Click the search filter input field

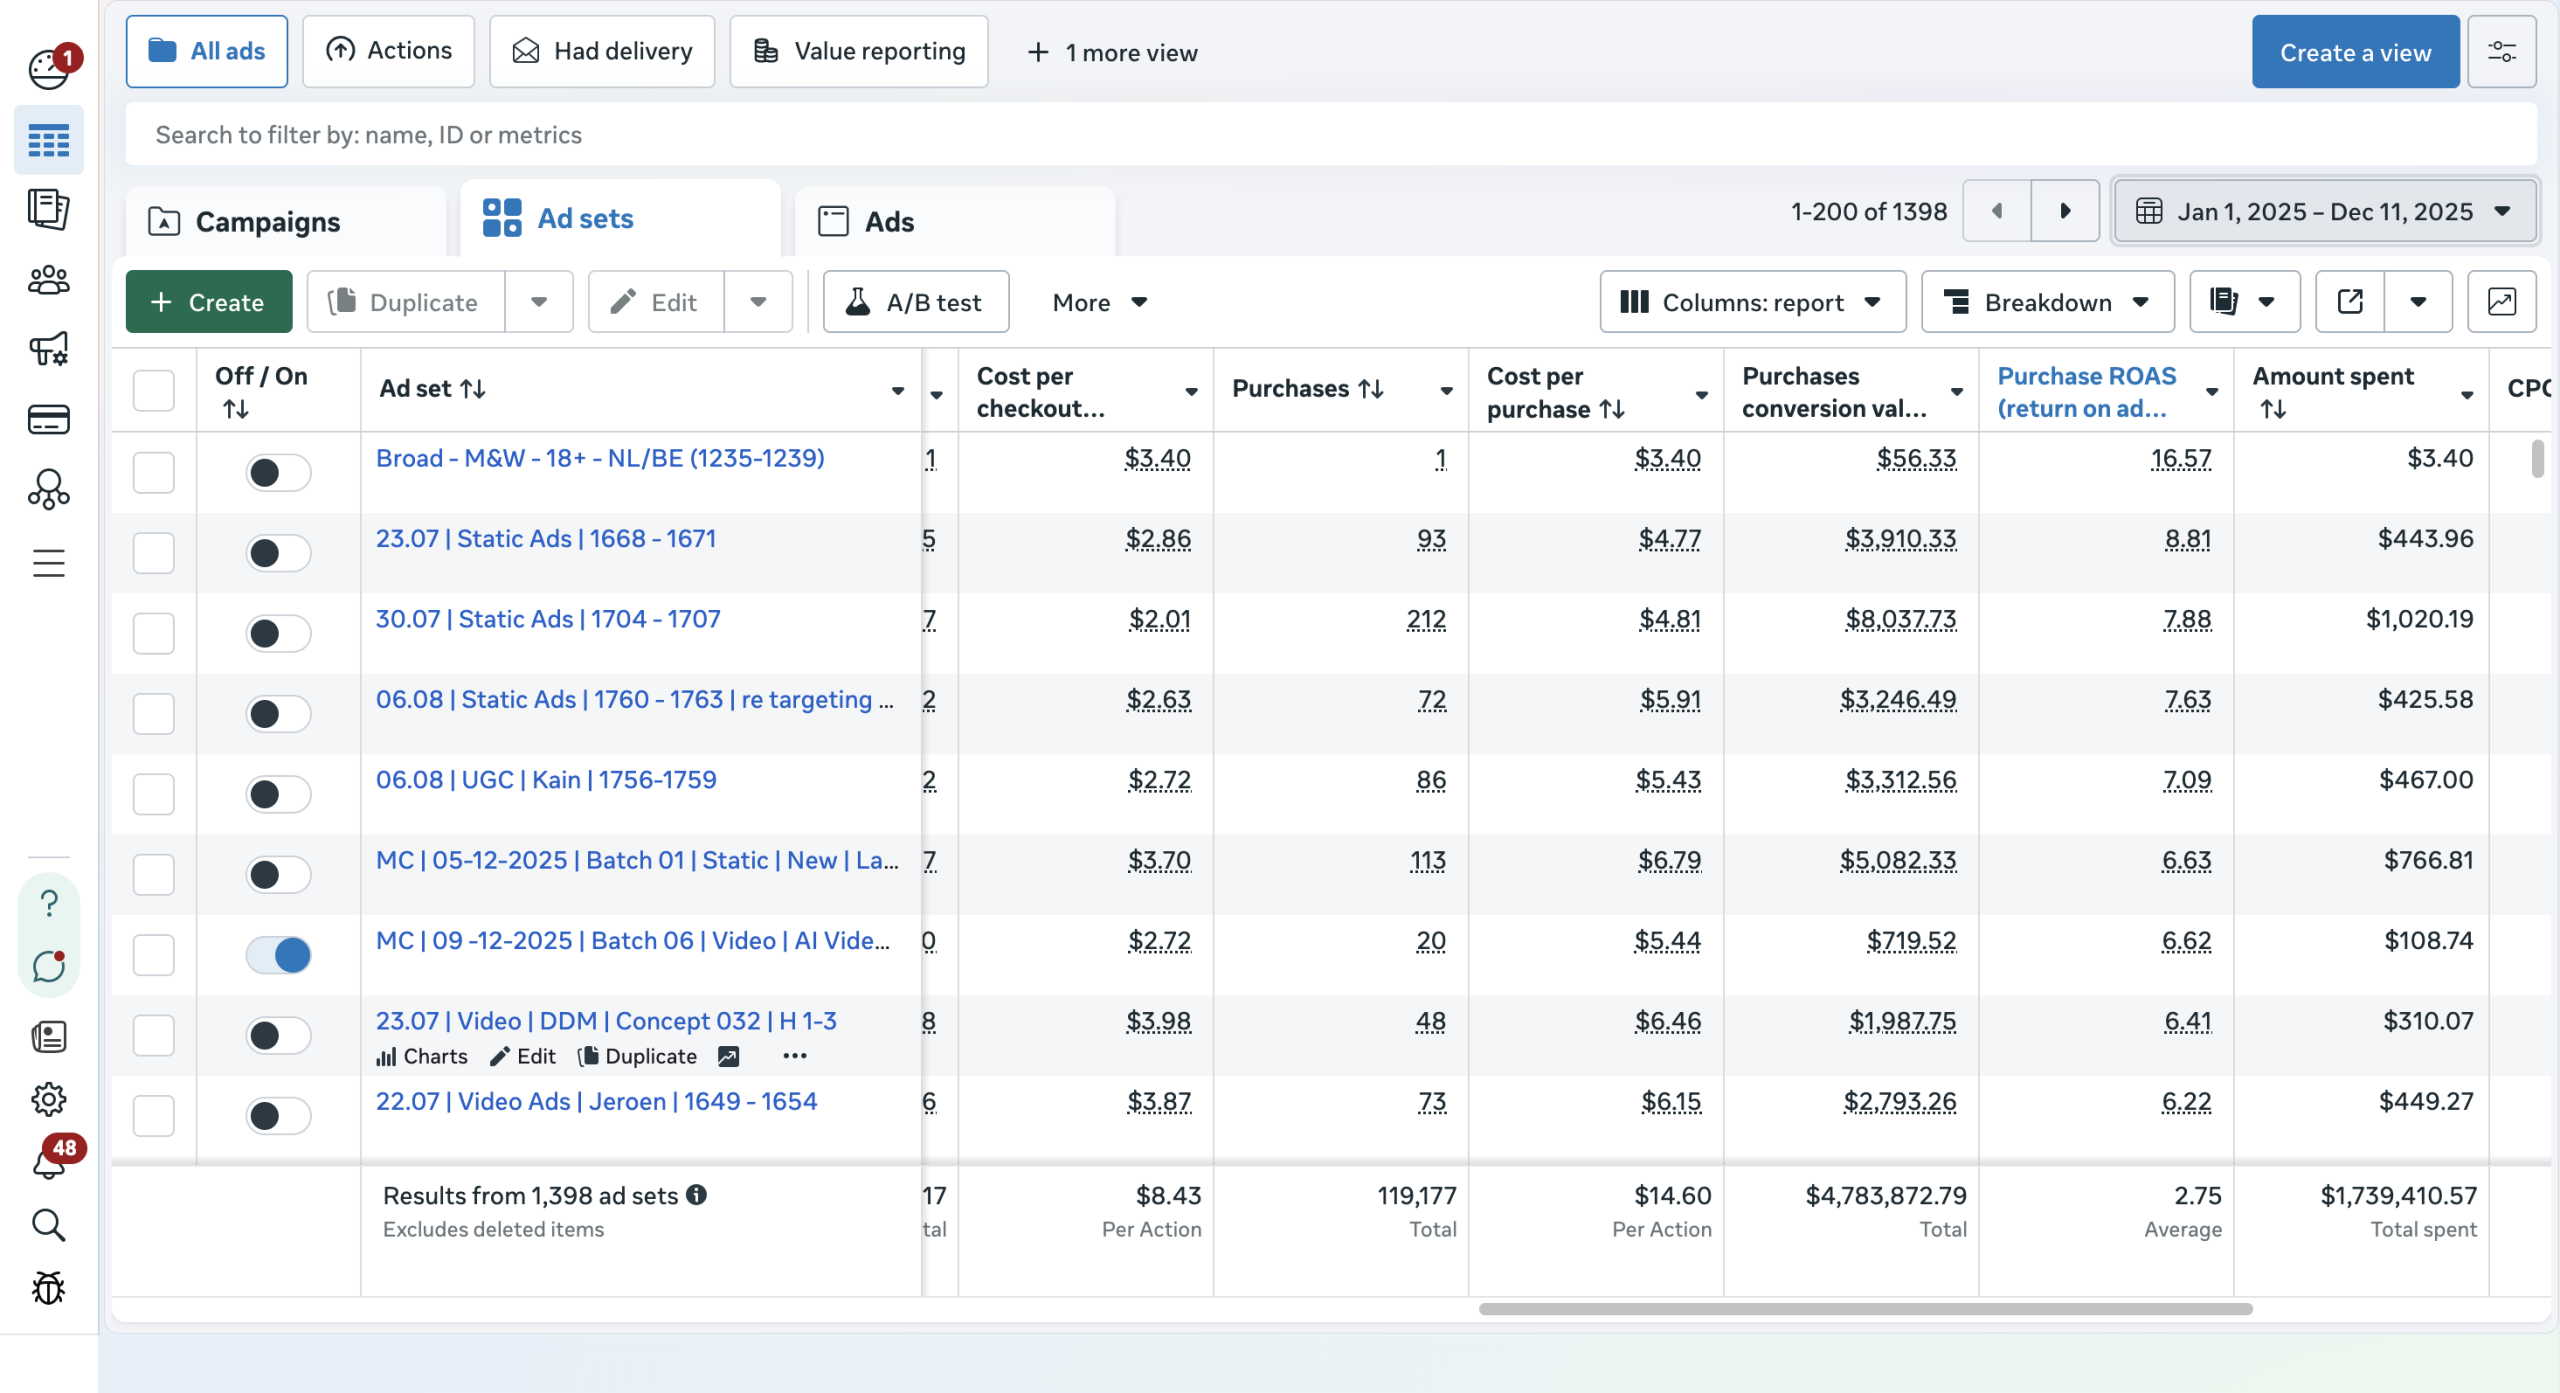pyautogui.click(x=1330, y=135)
